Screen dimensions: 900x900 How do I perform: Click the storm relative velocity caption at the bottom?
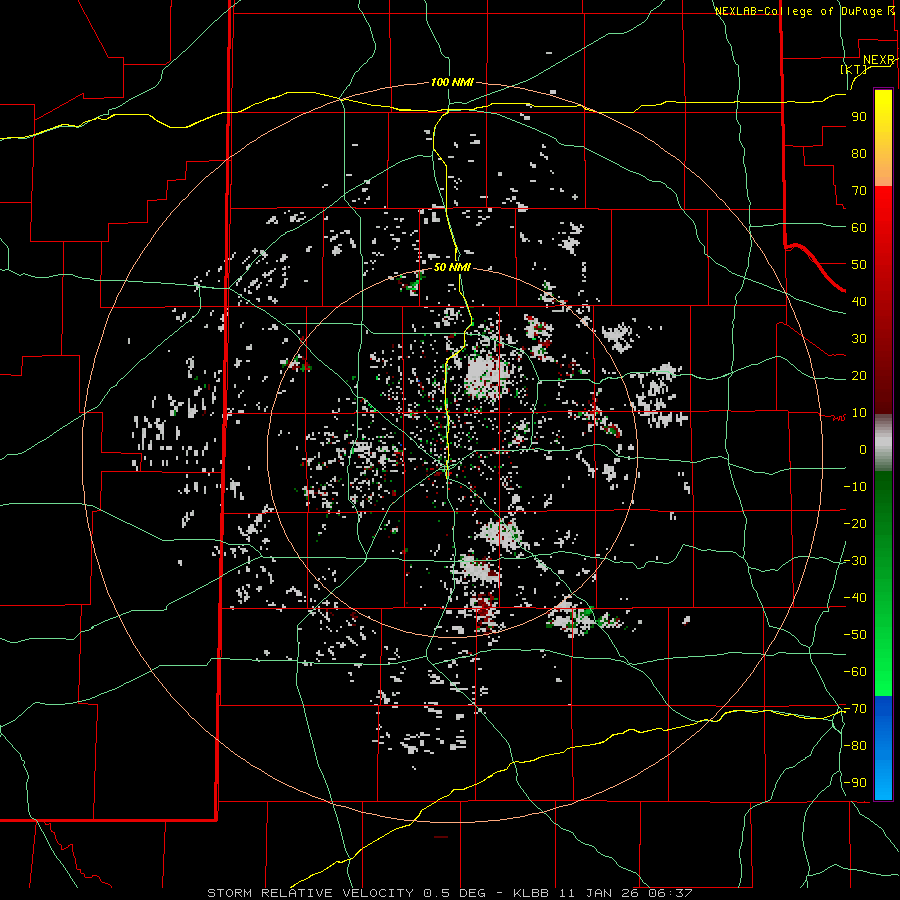point(449,893)
